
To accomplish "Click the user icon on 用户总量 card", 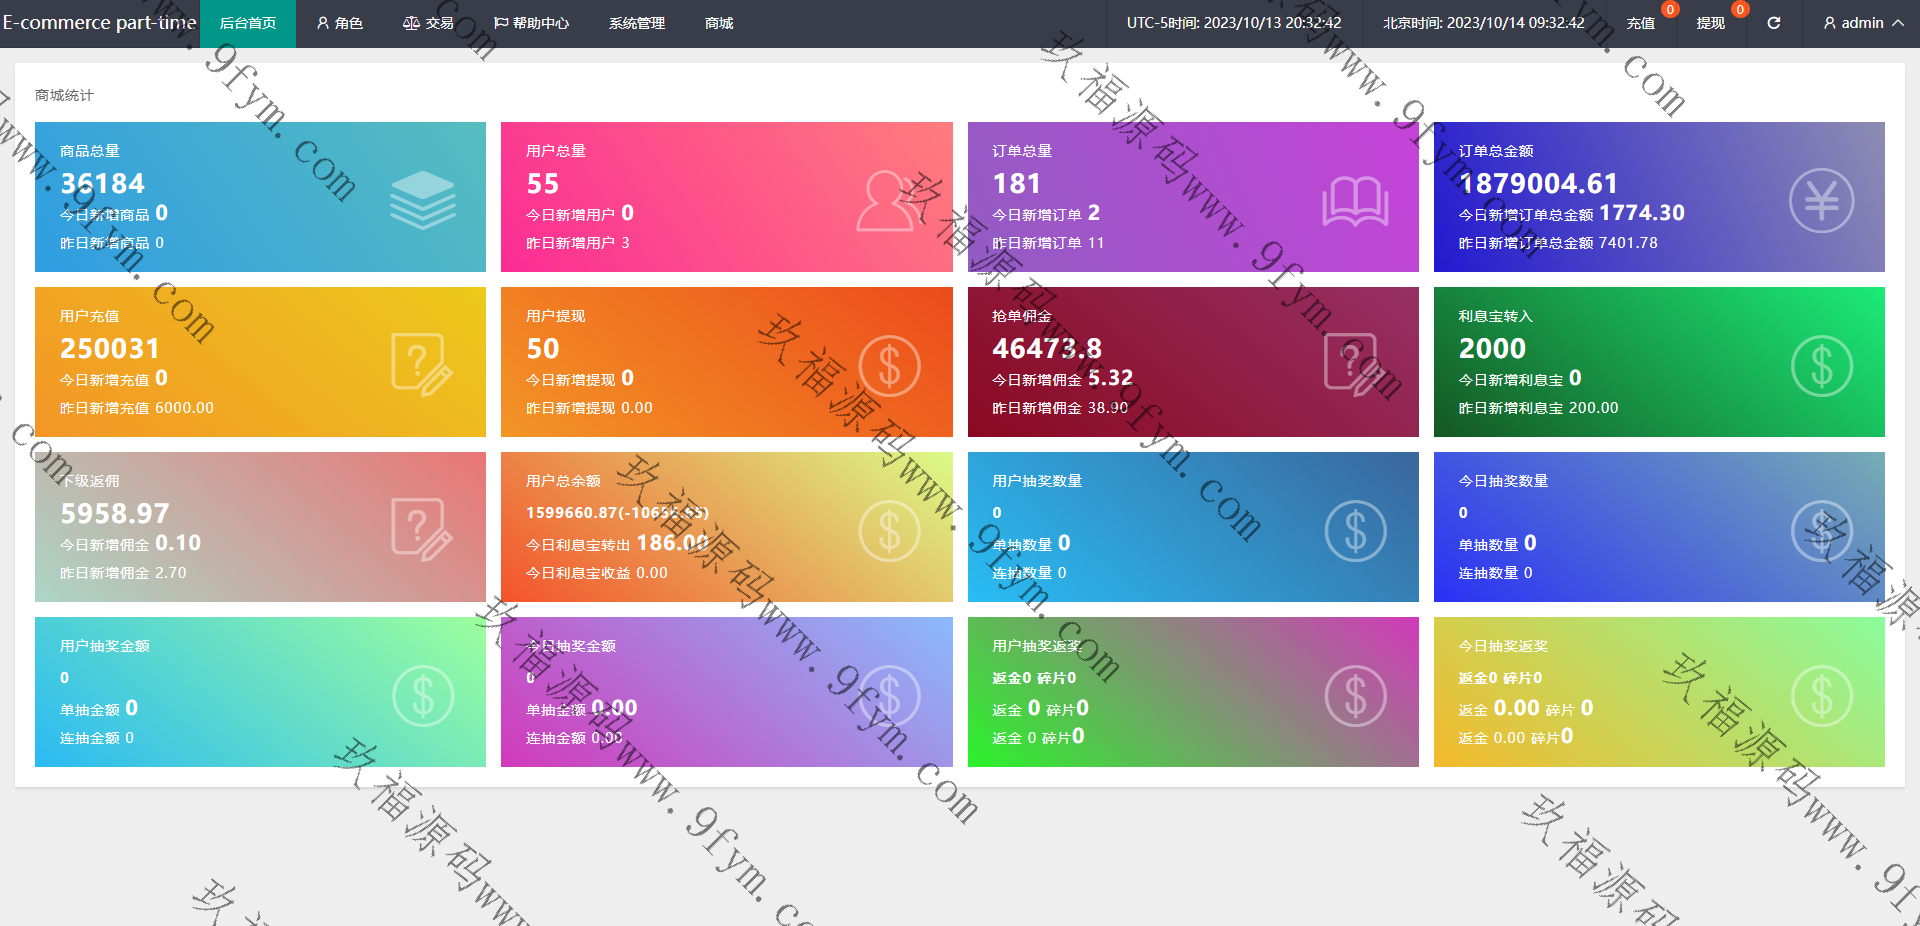I will tap(887, 201).
